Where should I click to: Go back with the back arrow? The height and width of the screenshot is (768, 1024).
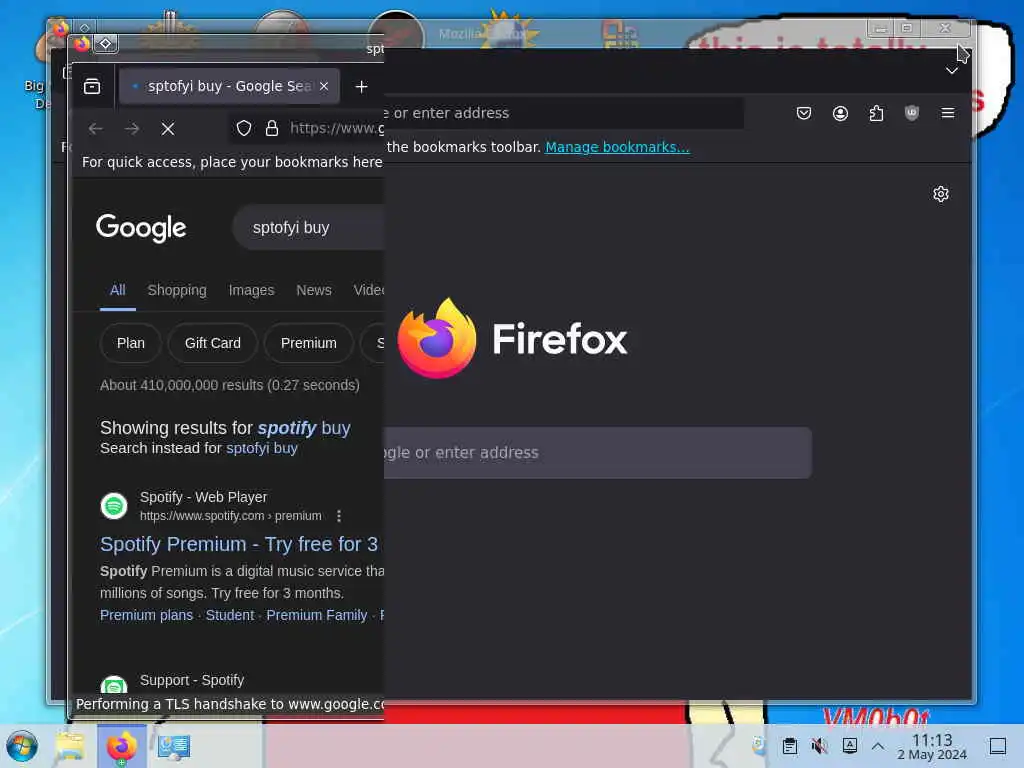point(95,129)
